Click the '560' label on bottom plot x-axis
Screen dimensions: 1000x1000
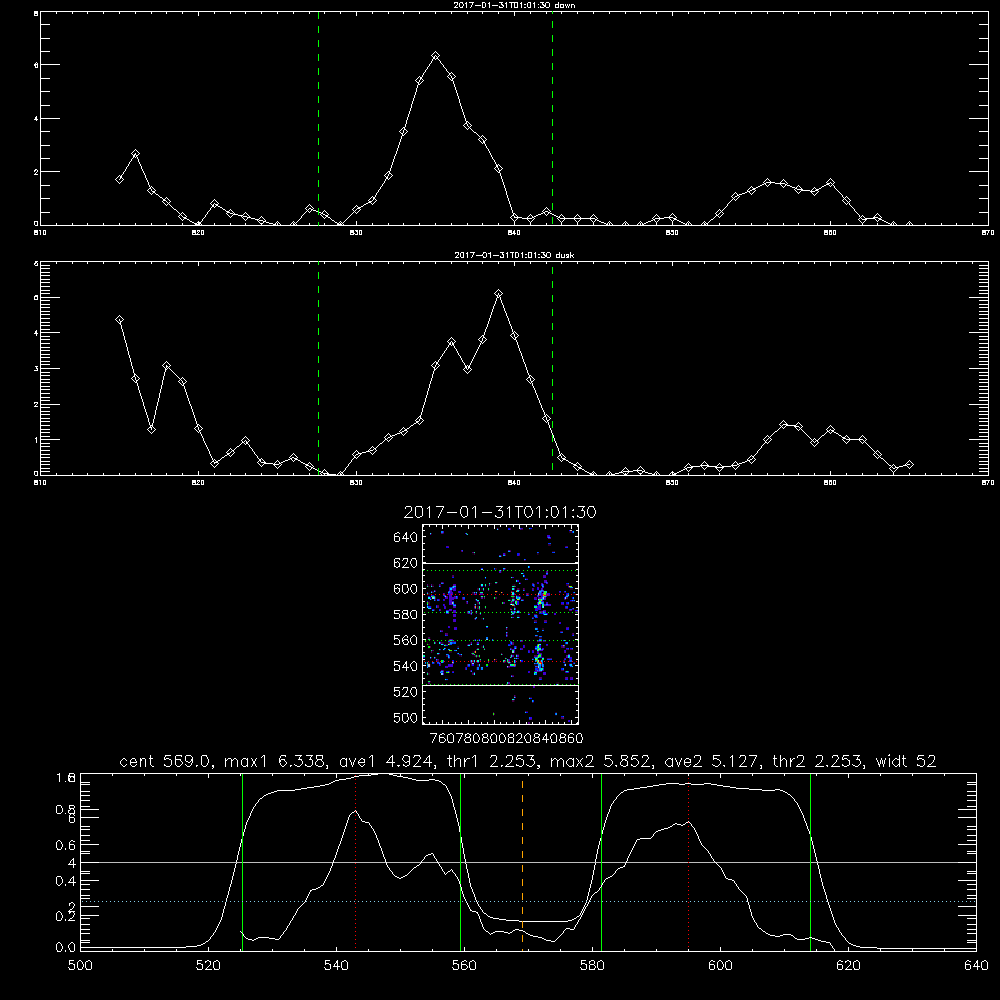(464, 966)
